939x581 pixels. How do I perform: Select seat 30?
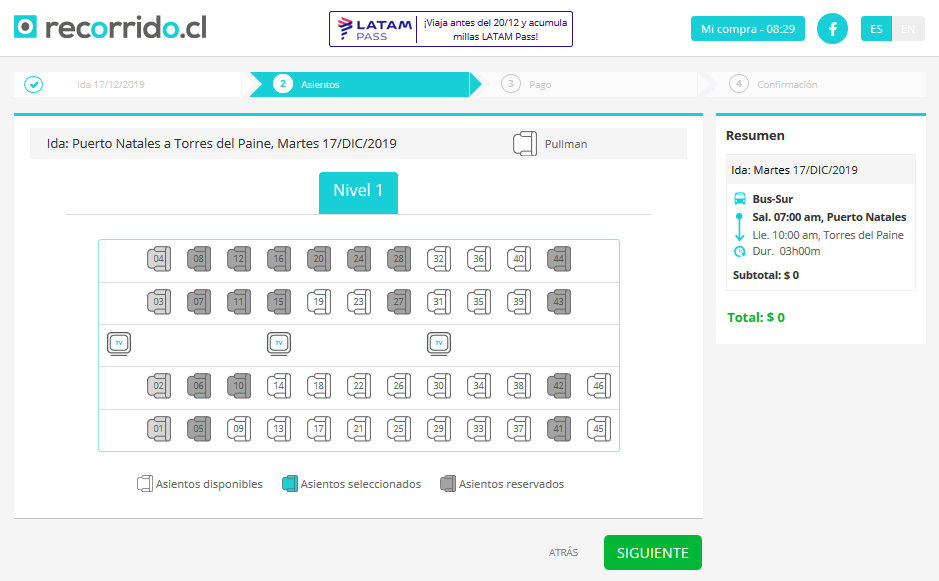click(439, 386)
